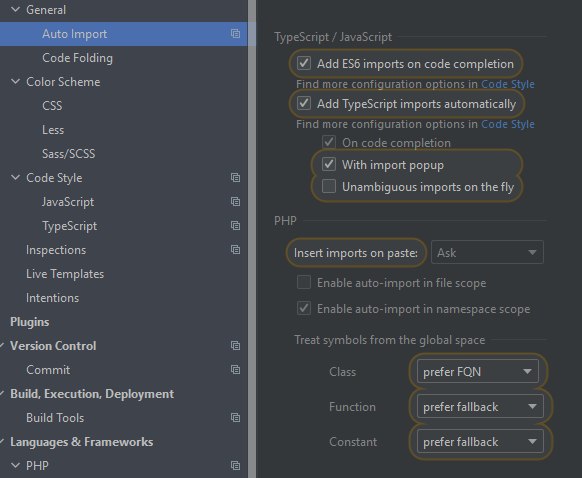
Task: Uncheck With import popup
Action: coord(329,164)
